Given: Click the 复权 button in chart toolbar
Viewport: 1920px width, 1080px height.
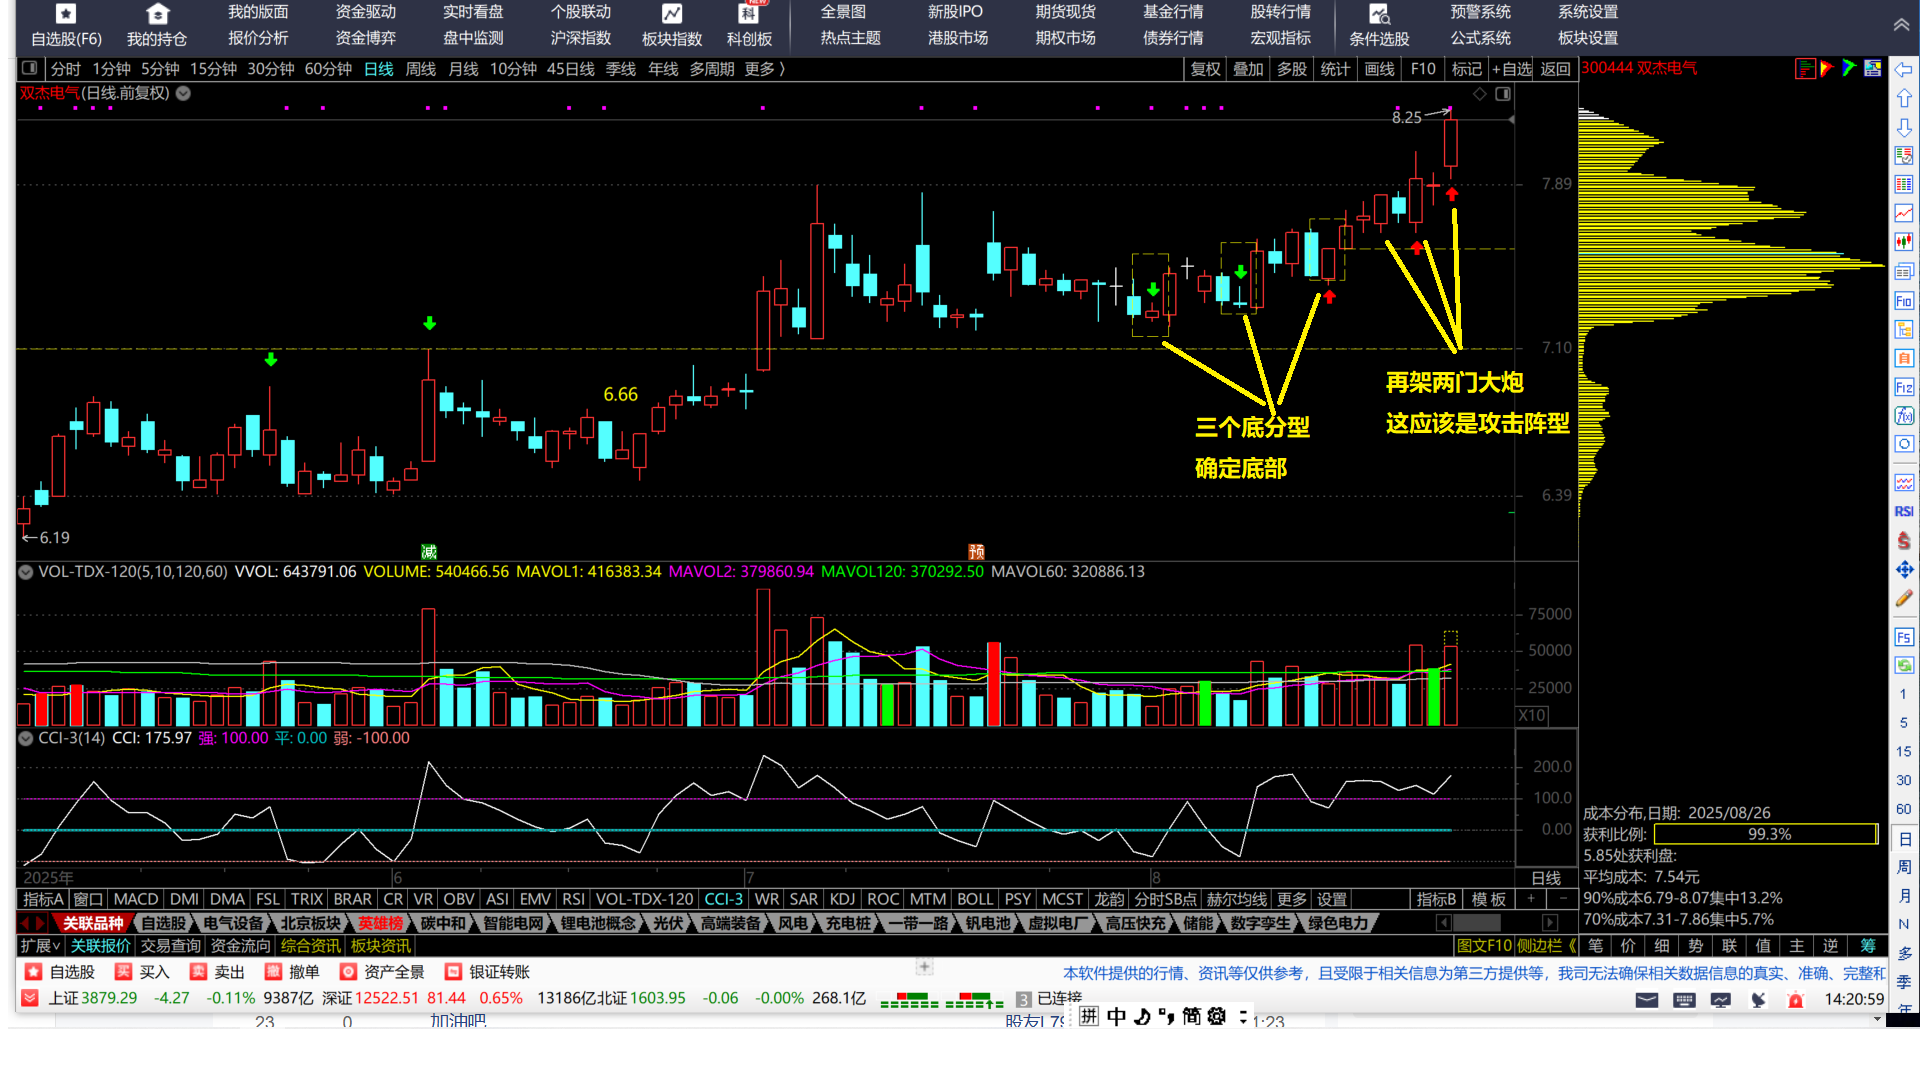Looking at the screenshot, I should 1205,69.
